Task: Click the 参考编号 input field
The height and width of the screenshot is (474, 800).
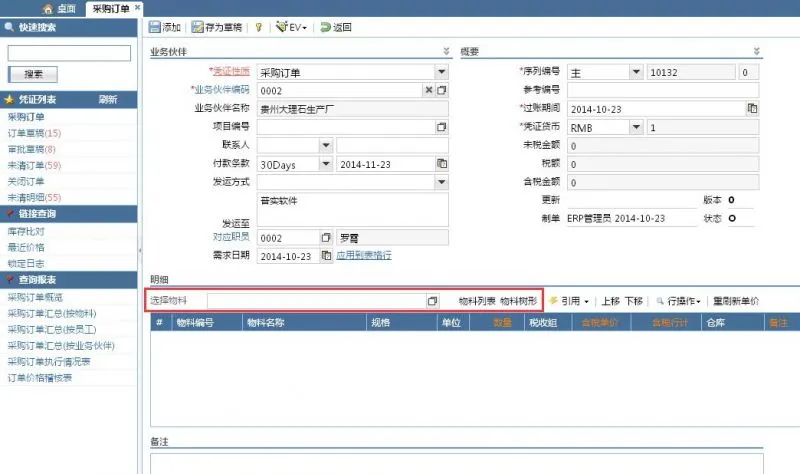Action: tap(663, 90)
